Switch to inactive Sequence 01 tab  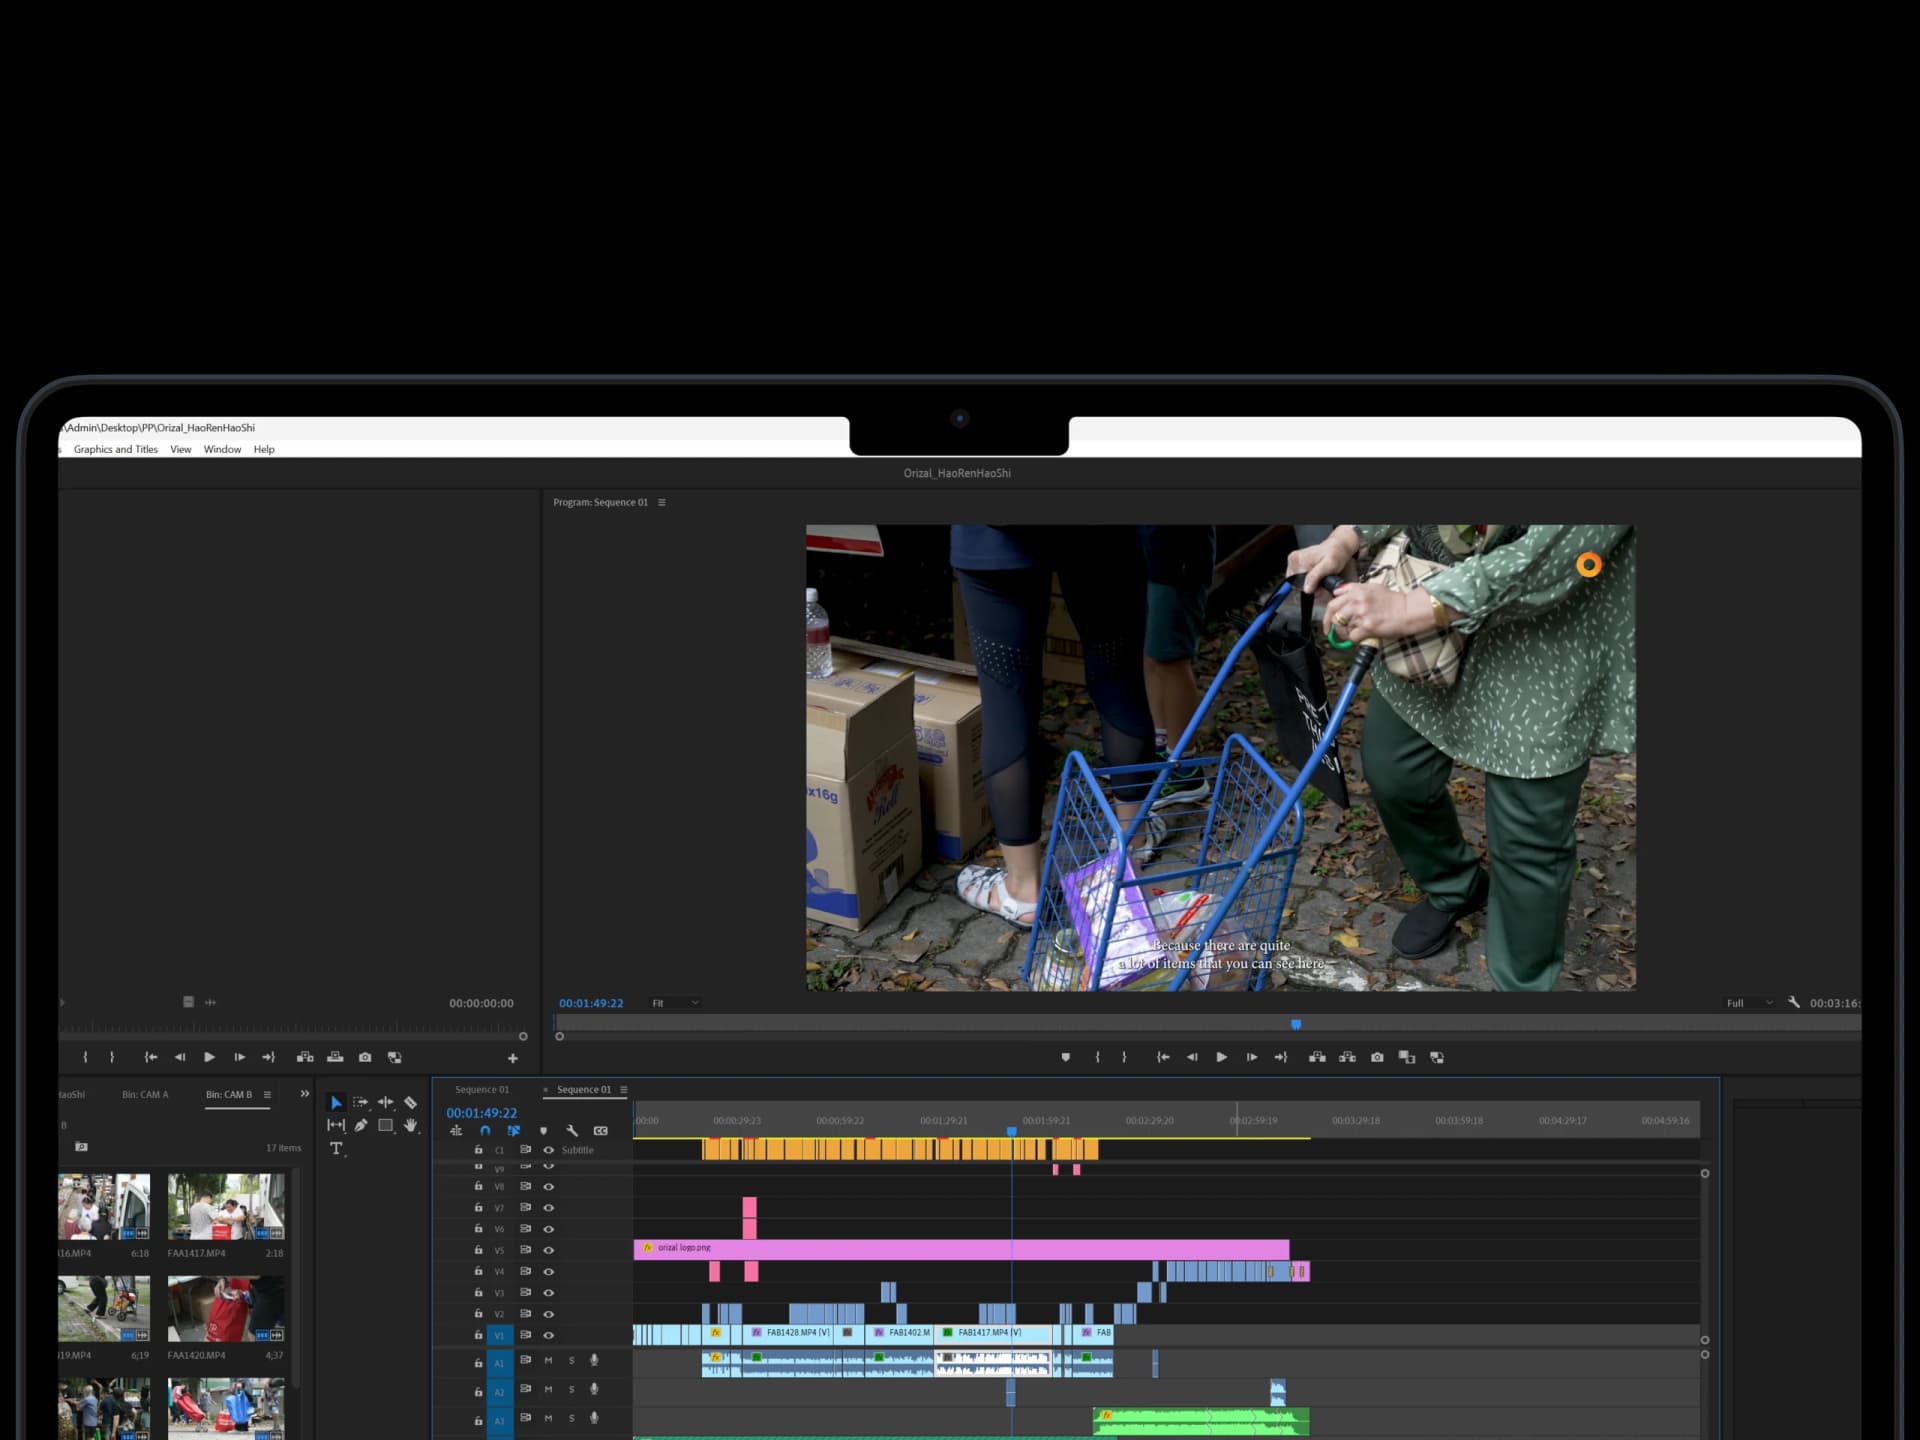coord(482,1090)
